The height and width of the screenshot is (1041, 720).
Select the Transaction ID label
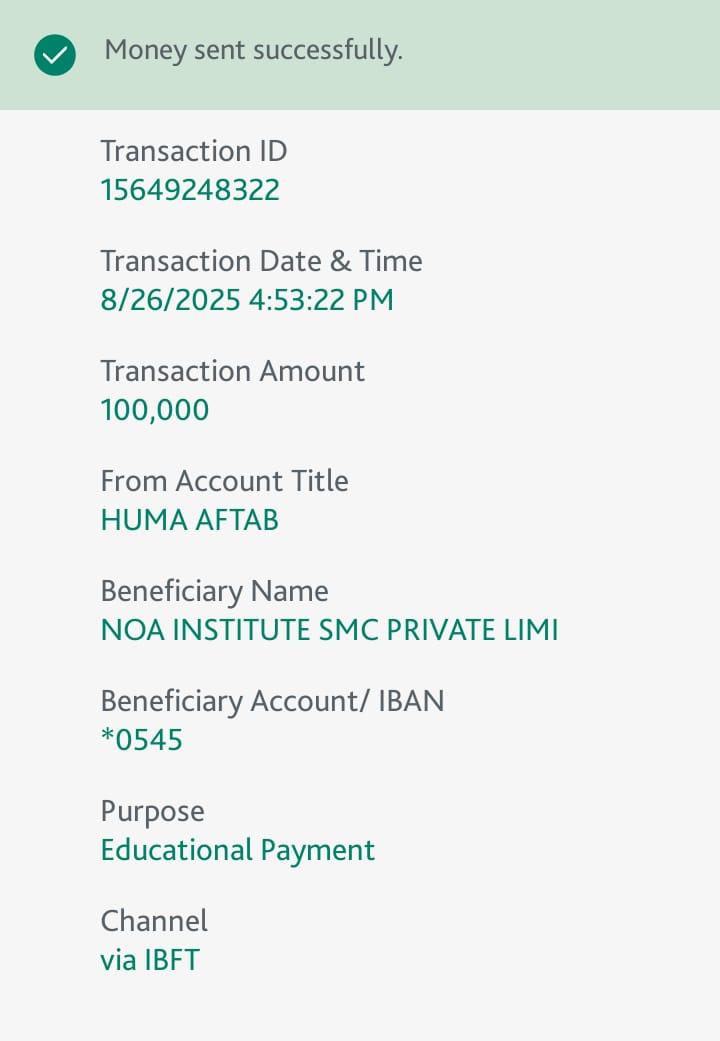tap(193, 151)
